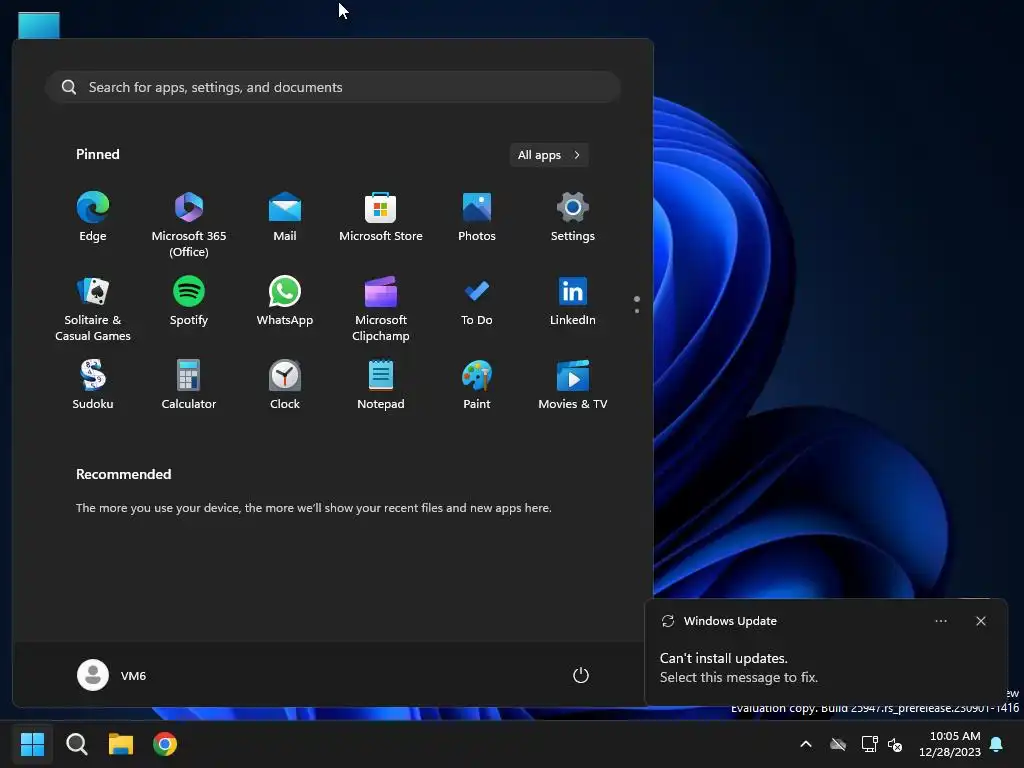Screen dimensions: 1024x768
Task: Open File Explorer from the taskbar
Action: pos(121,744)
